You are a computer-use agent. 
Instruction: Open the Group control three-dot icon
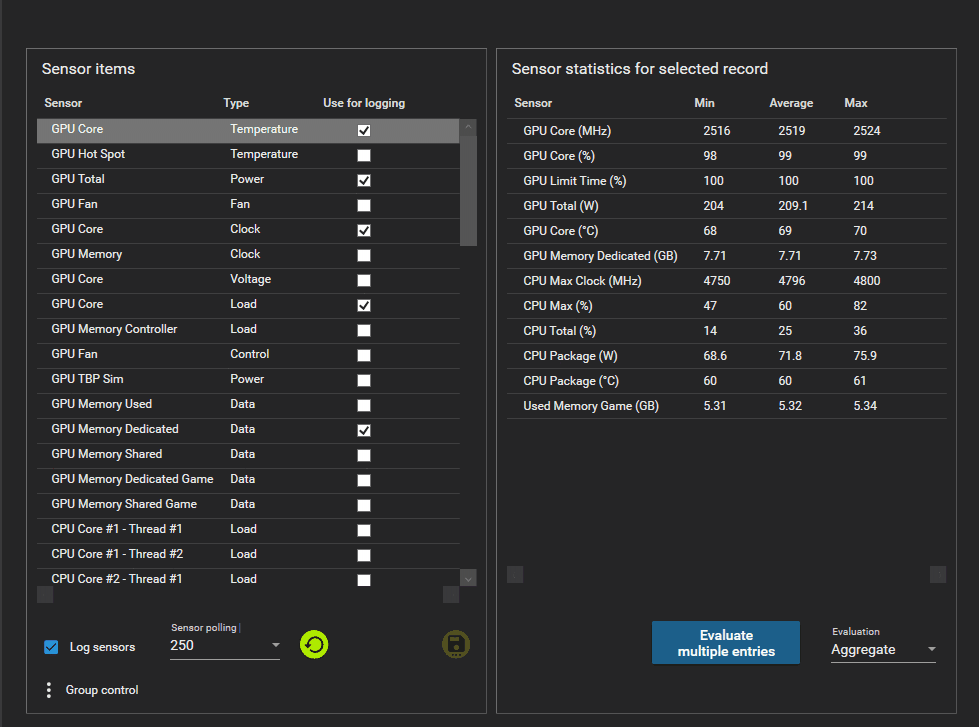click(x=48, y=690)
